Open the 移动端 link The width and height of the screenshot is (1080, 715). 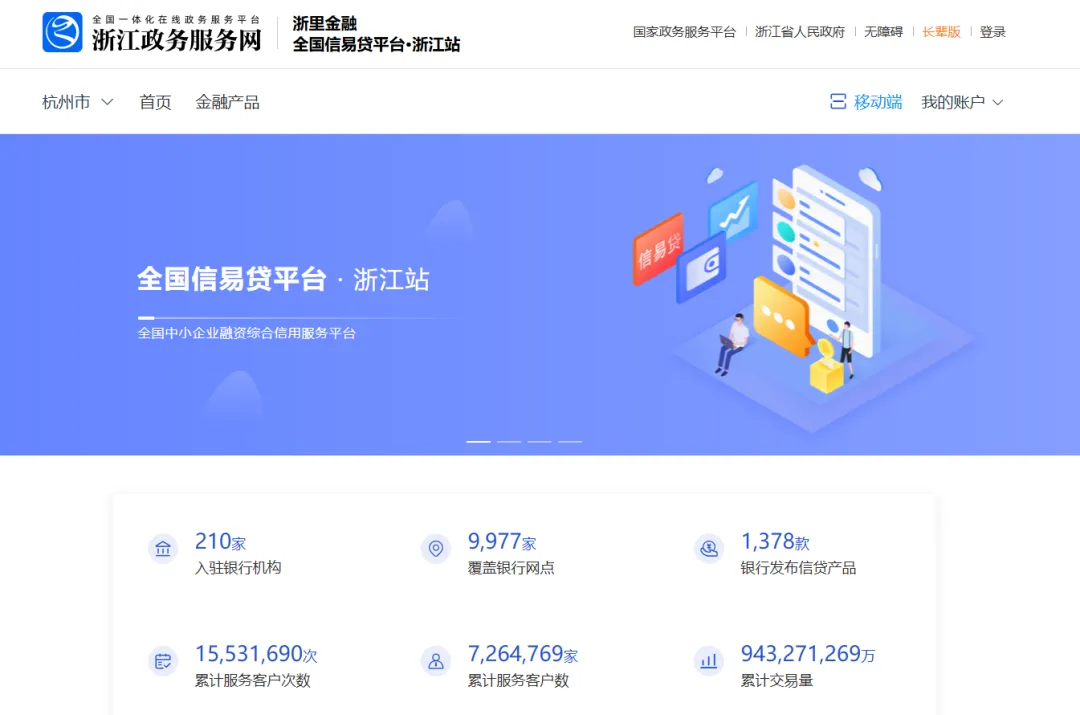point(878,102)
